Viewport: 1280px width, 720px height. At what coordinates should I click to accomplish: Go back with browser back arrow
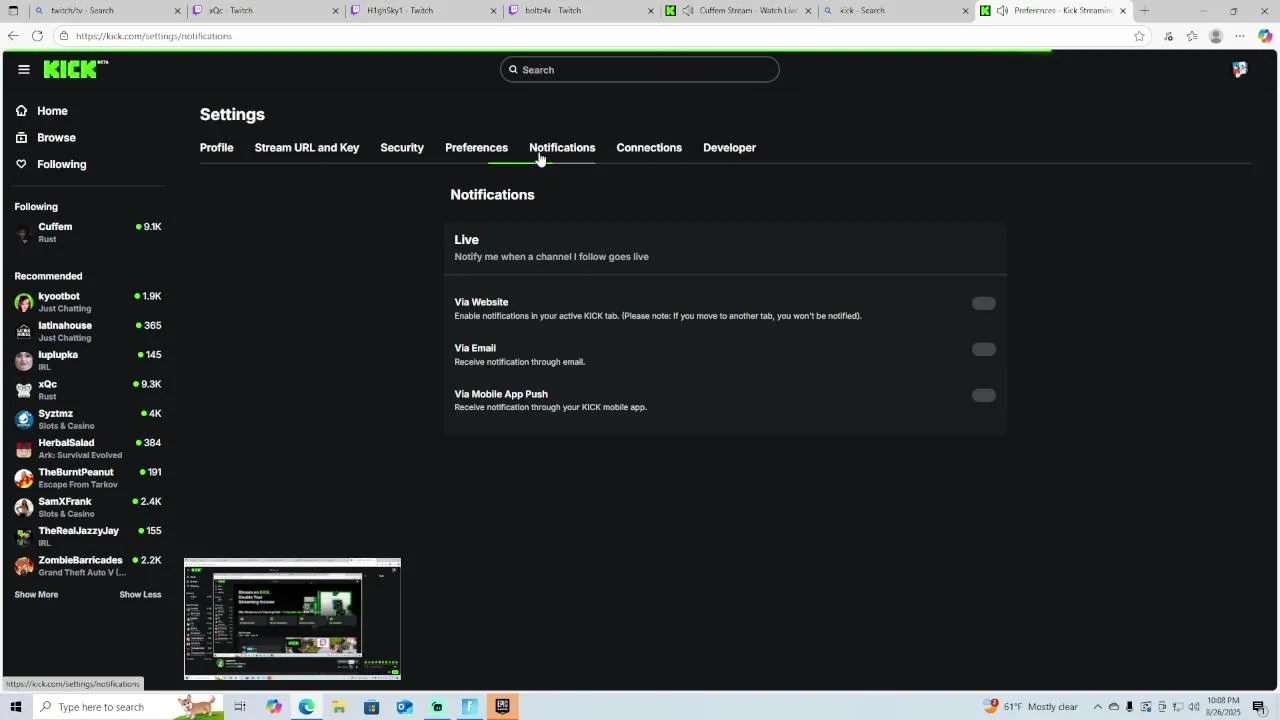tap(13, 36)
